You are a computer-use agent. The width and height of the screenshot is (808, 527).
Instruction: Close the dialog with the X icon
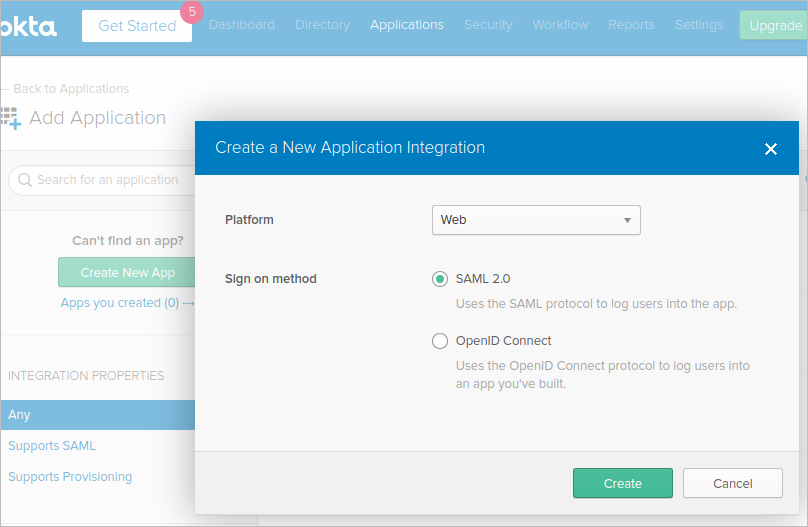coord(770,149)
